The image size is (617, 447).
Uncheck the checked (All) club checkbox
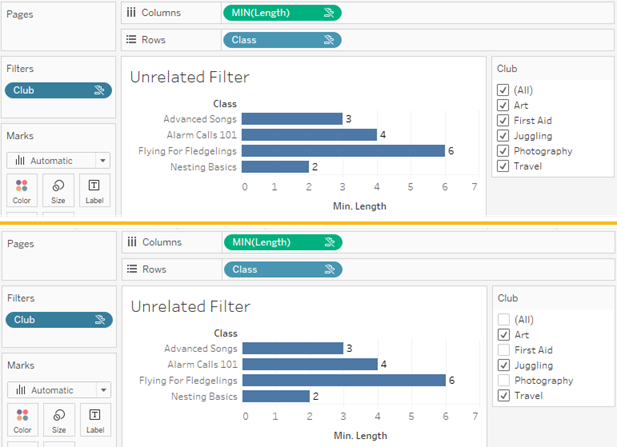pyautogui.click(x=503, y=90)
